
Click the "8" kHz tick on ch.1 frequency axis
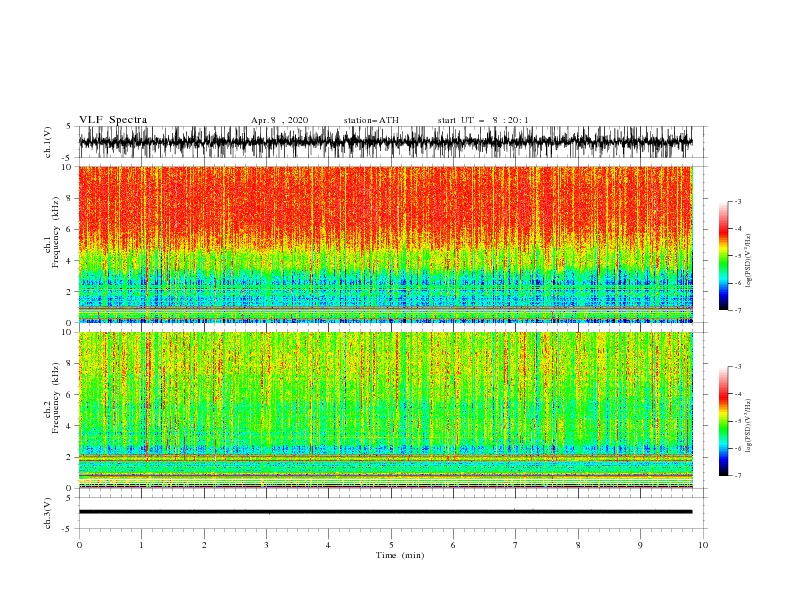(x=70, y=198)
